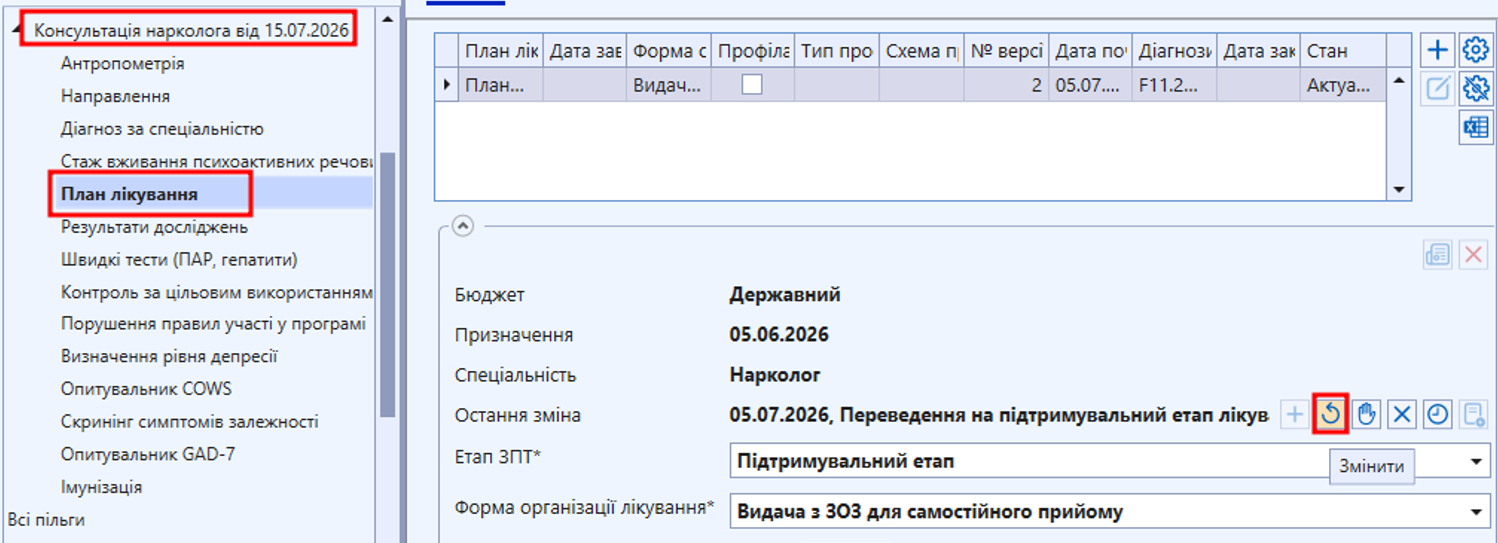Open grid settings gear icon
This screenshot has width=1498, height=543.
(1475, 49)
